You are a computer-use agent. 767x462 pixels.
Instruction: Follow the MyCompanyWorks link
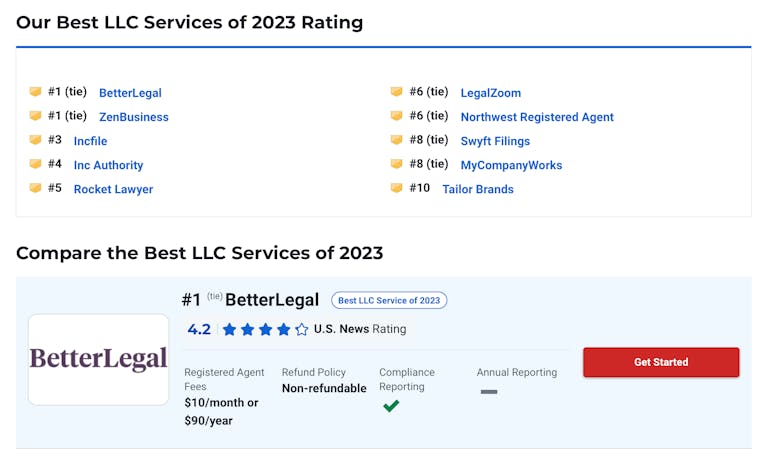click(511, 165)
